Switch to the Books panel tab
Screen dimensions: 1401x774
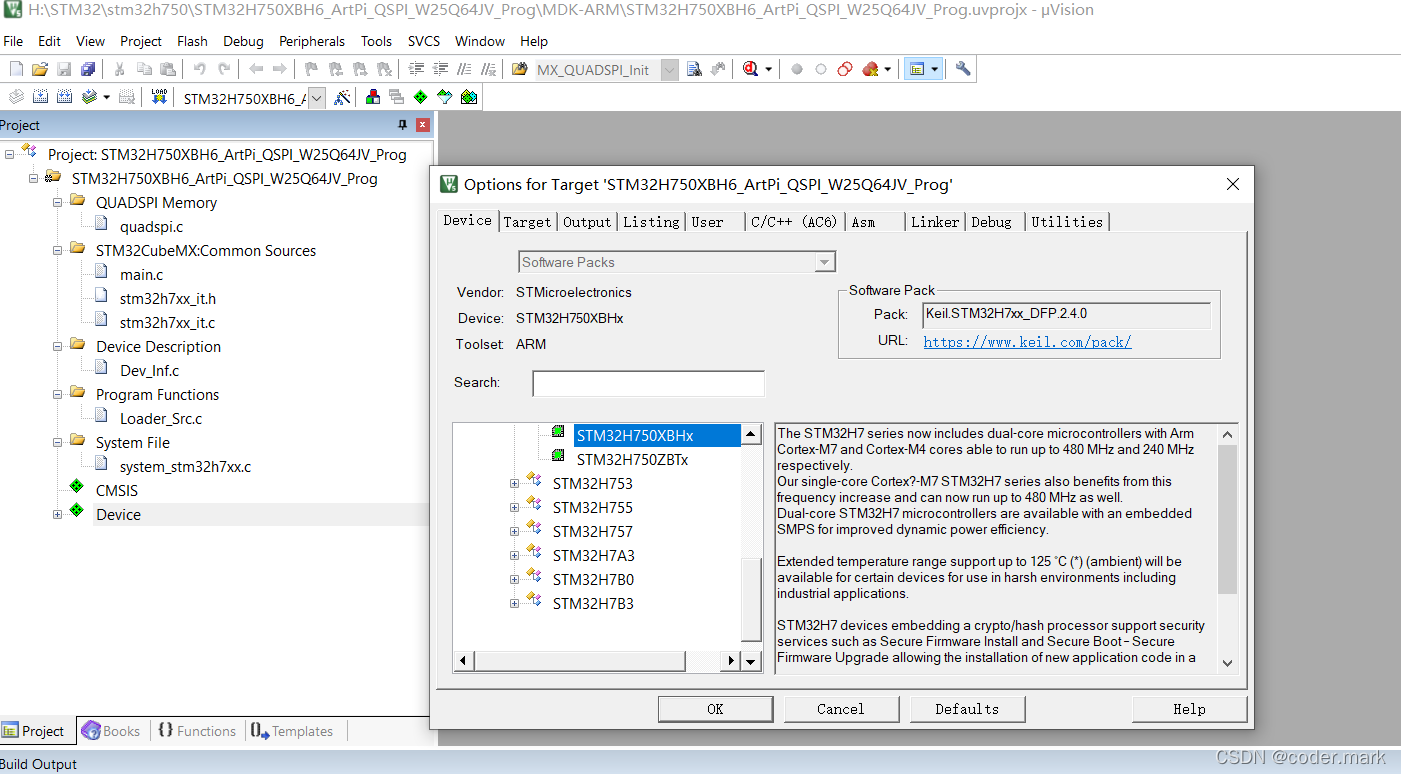[x=111, y=731]
